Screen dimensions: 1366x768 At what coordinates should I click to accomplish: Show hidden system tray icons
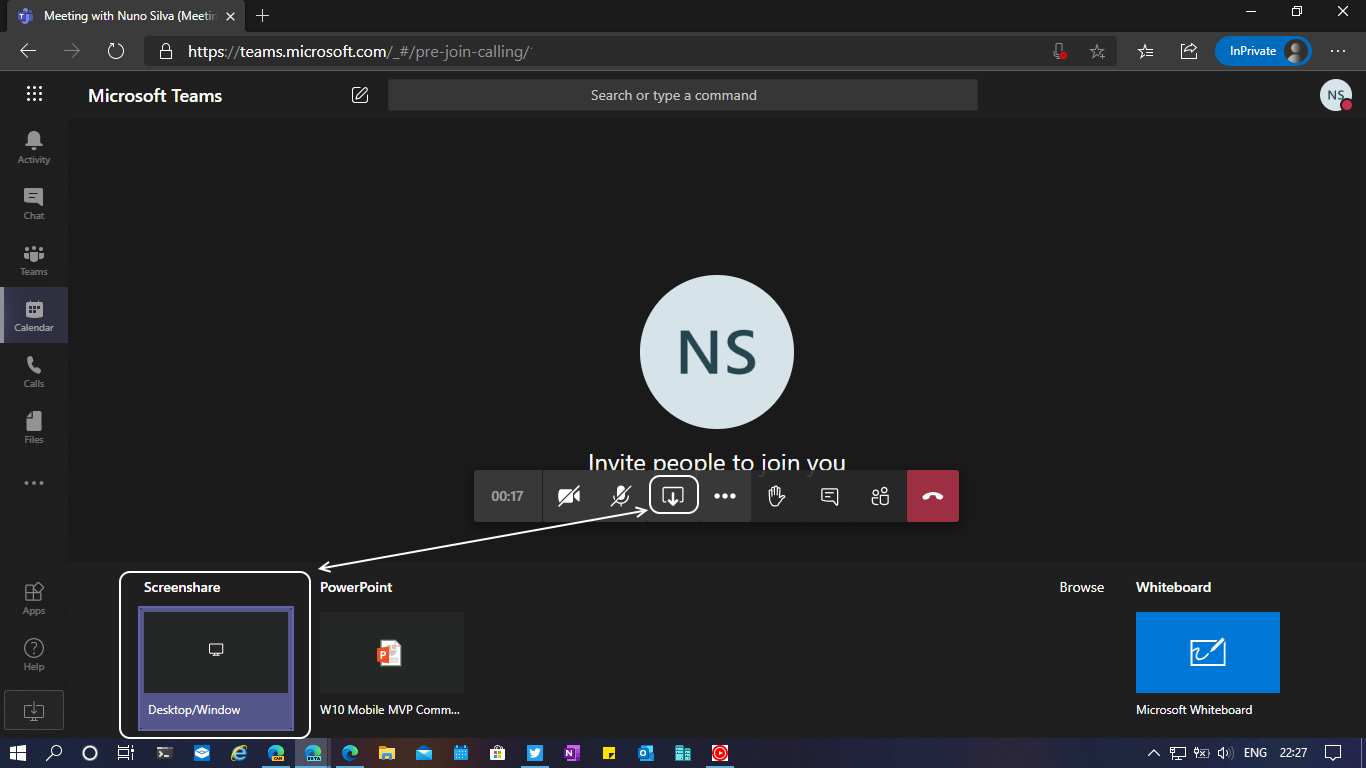(1153, 753)
